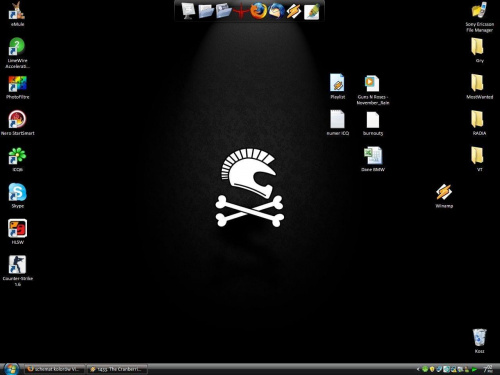Viewport: 500px width, 375px height.
Task: Click the green play-arrow tray icon
Action: tap(474, 369)
